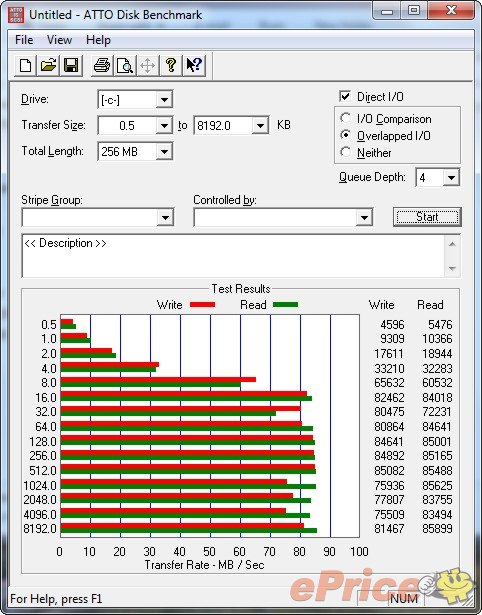Viewport: 482px width, 615px height.
Task: Click the red write bar for 8192.0
Action: (x=182, y=526)
